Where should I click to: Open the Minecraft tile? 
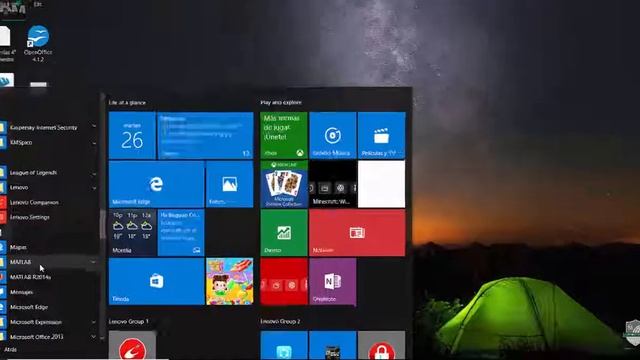point(333,184)
